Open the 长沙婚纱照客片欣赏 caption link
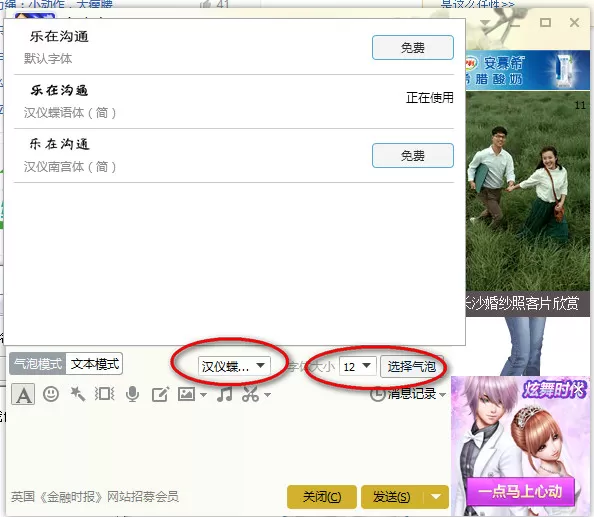This screenshot has width=594, height=517. [x=527, y=303]
